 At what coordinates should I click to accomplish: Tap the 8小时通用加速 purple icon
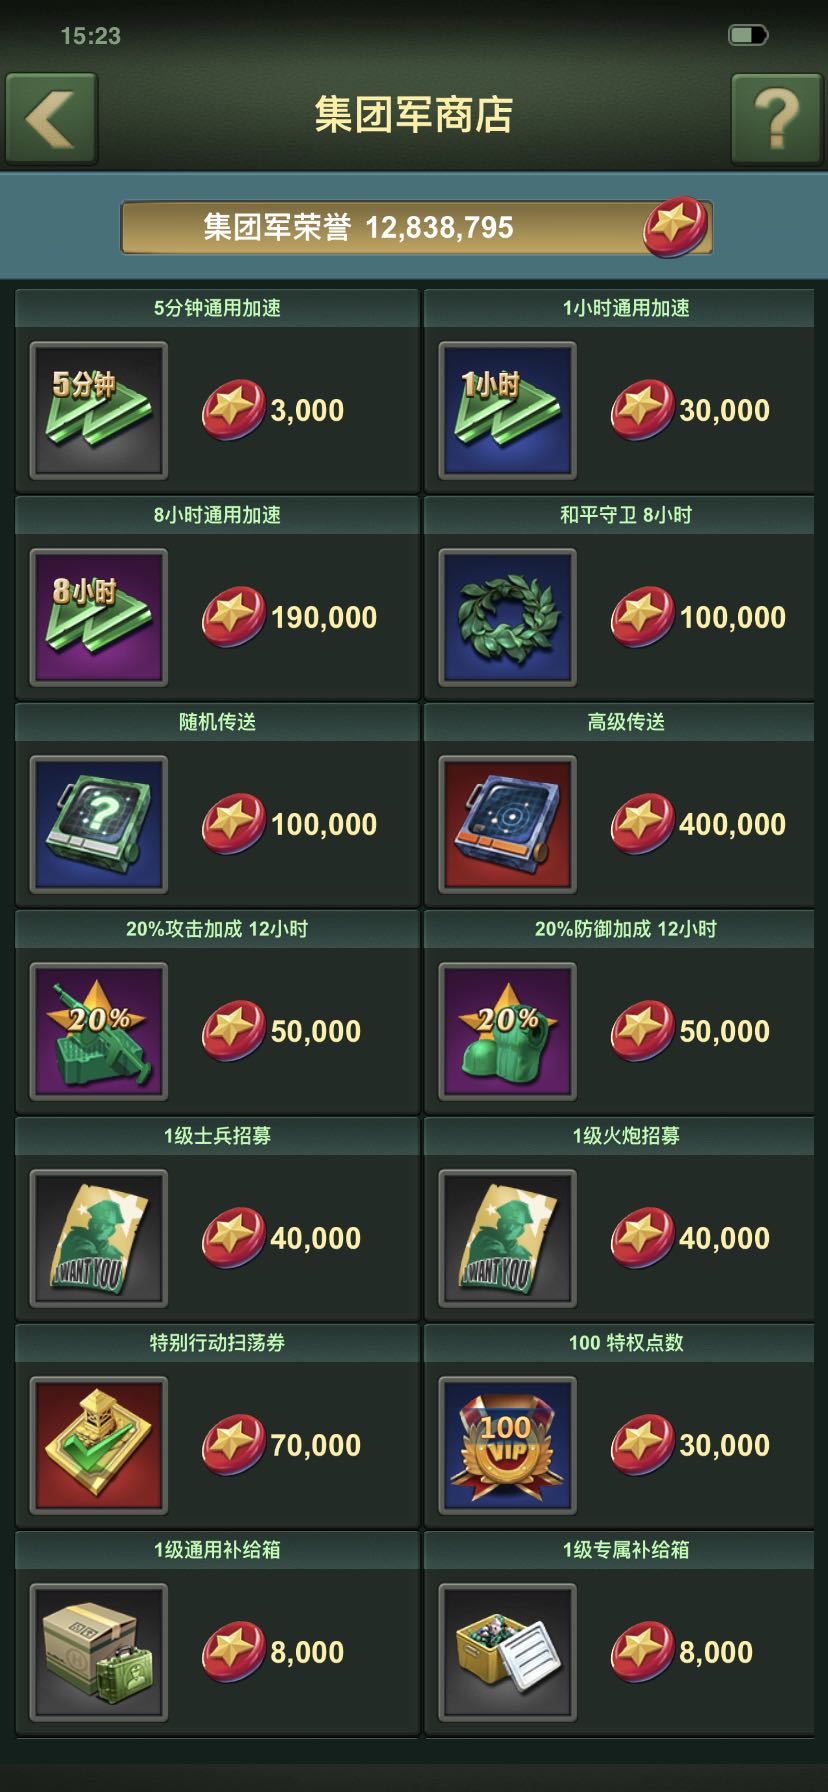pos(99,617)
